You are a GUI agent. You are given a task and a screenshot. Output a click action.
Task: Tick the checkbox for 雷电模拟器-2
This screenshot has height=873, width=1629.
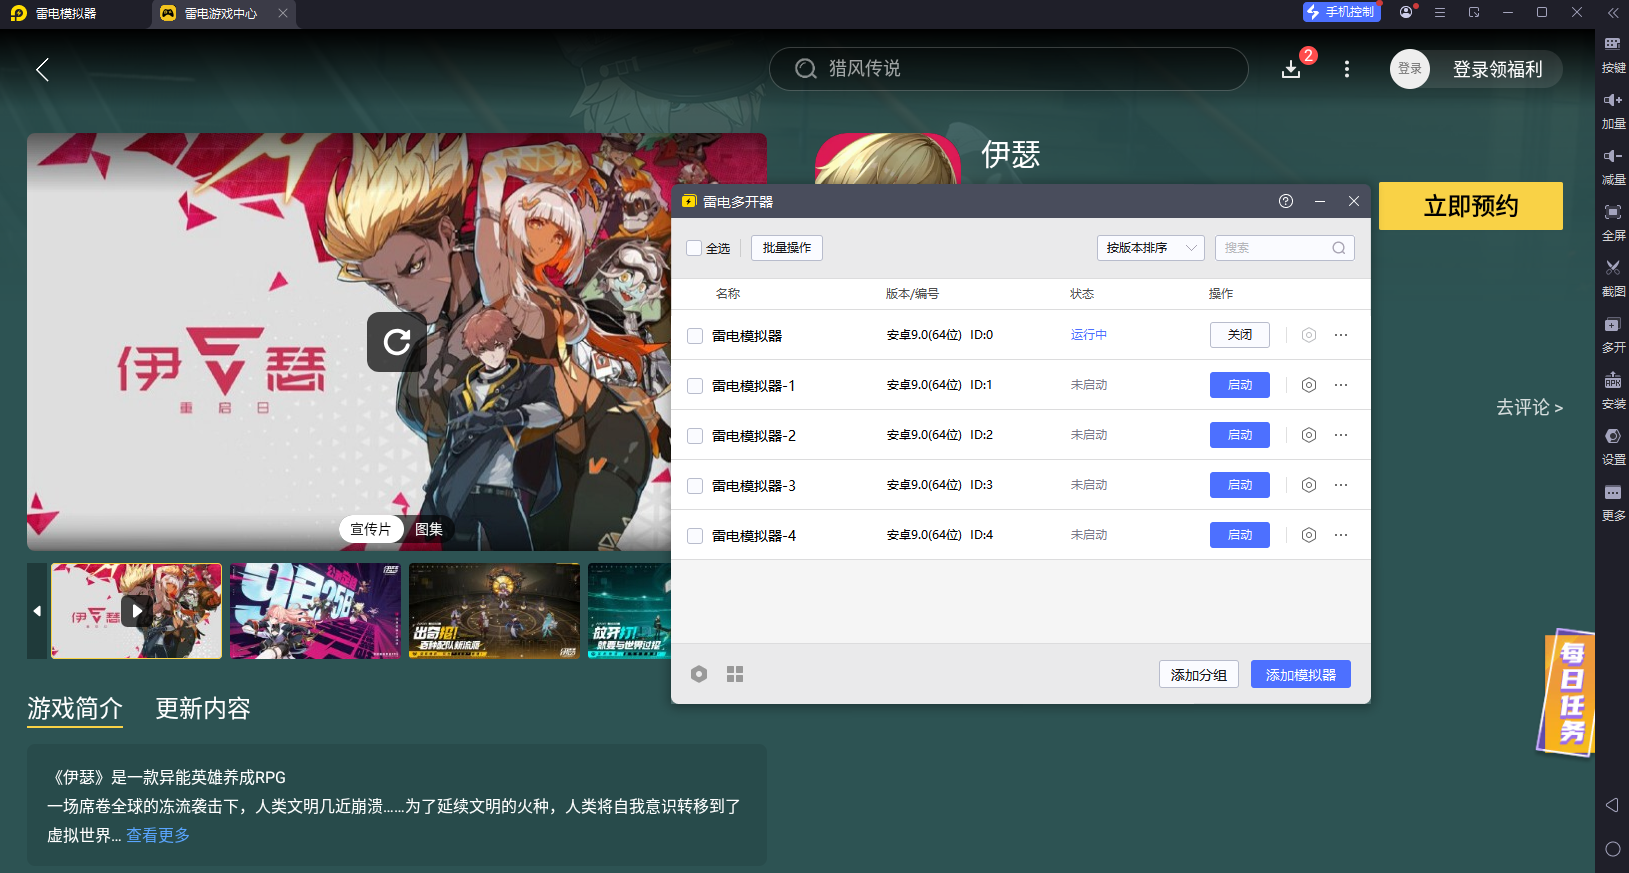tap(695, 436)
